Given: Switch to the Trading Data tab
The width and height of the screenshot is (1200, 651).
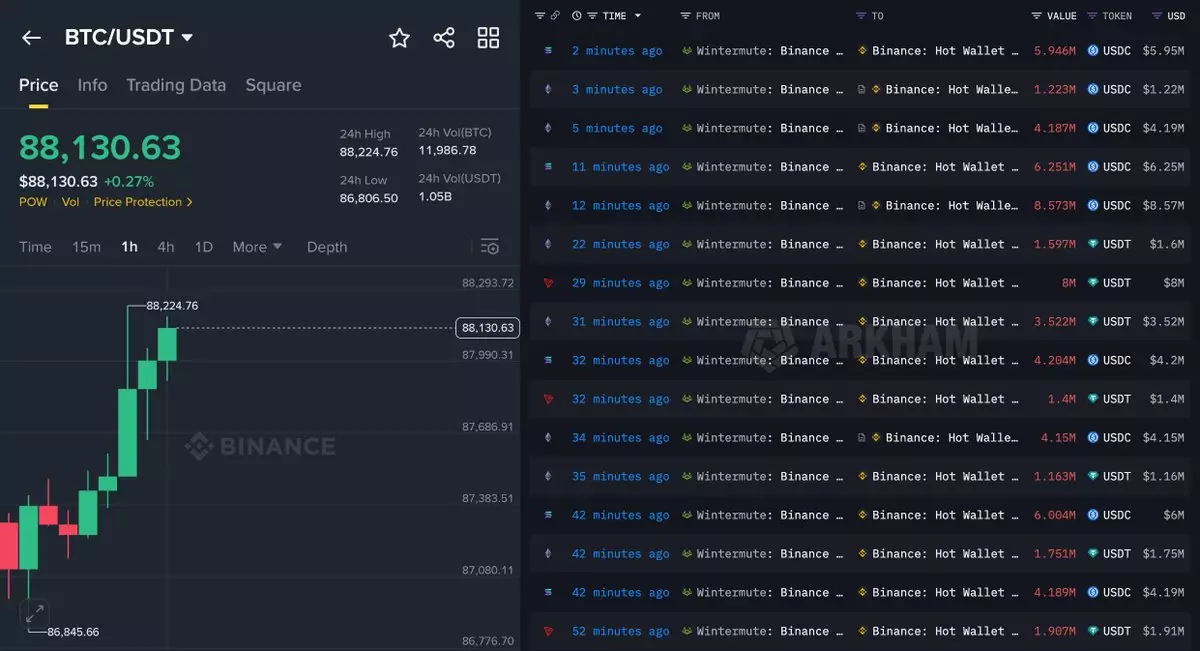Looking at the screenshot, I should [x=176, y=85].
